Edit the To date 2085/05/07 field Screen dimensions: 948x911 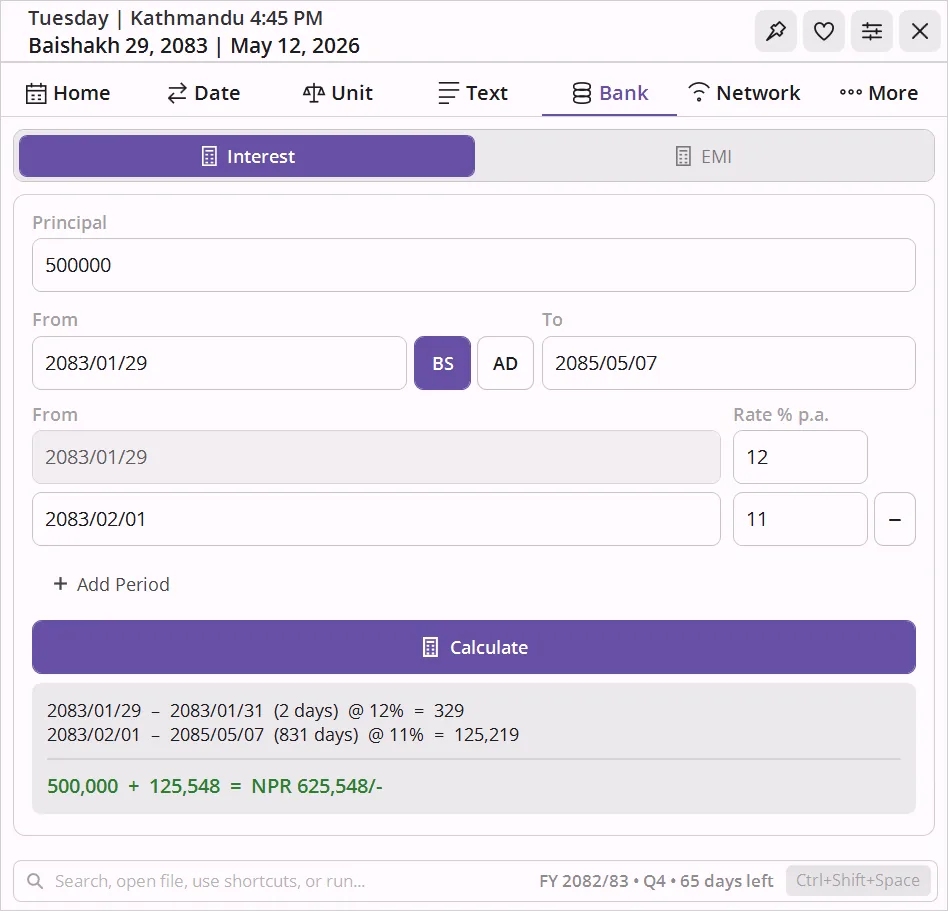click(729, 363)
